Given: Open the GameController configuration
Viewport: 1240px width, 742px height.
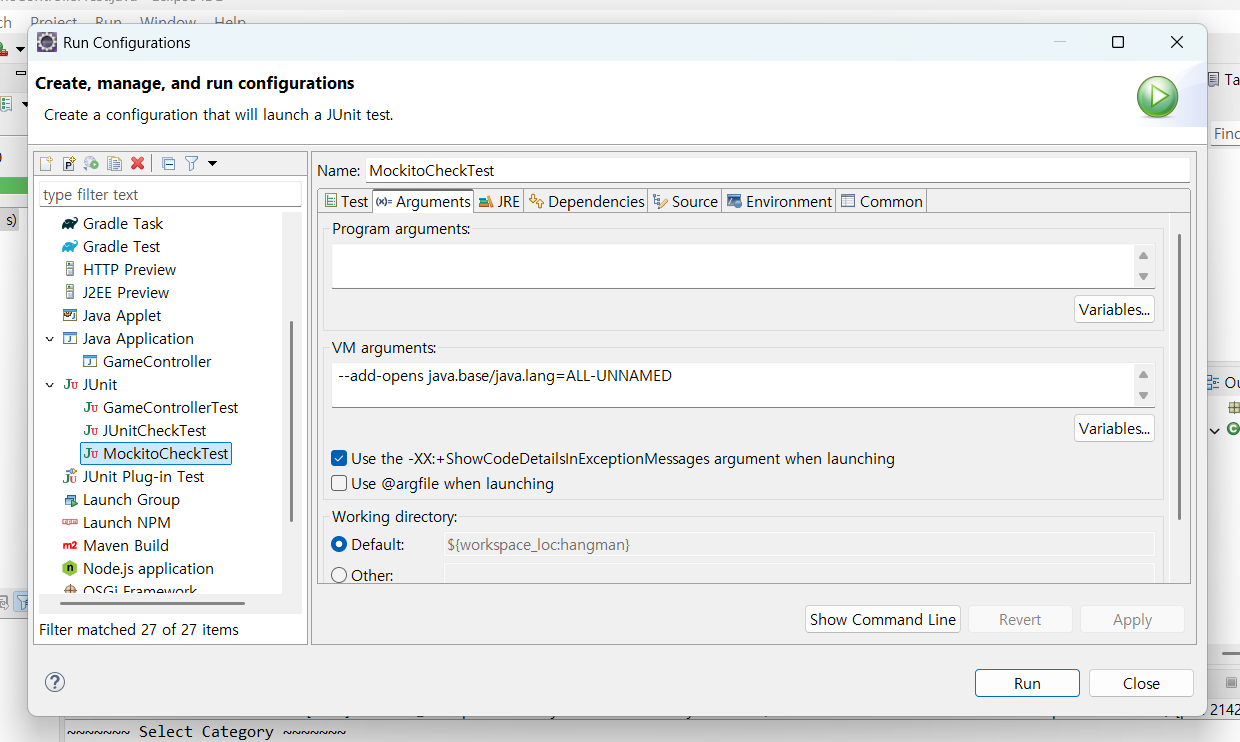Looking at the screenshot, I should coord(157,361).
